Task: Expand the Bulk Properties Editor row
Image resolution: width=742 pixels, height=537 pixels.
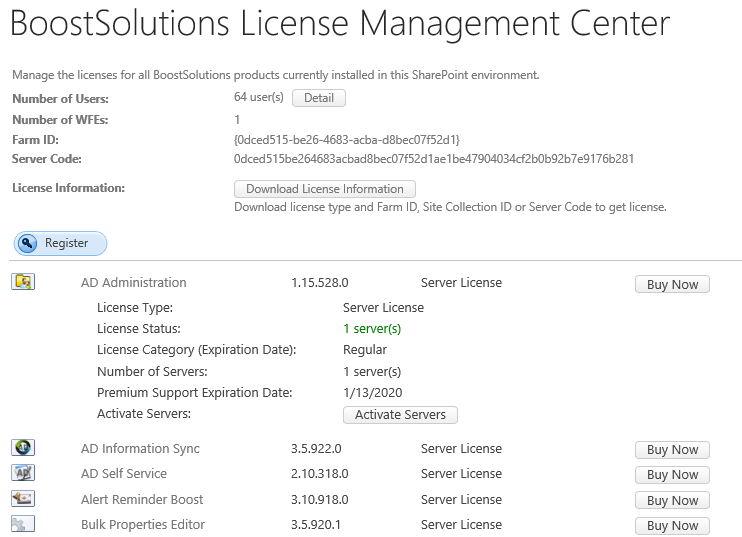Action: pos(142,525)
